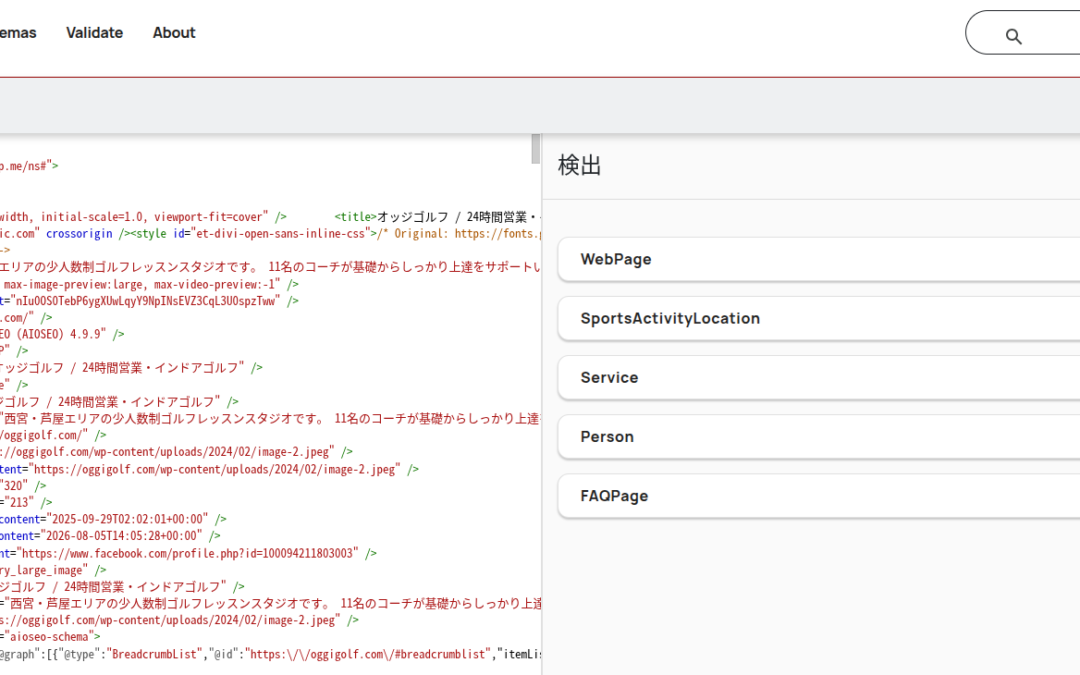
Task: Click the "2025-09-29T02:02:01+00:00" content line
Action: tap(113, 519)
